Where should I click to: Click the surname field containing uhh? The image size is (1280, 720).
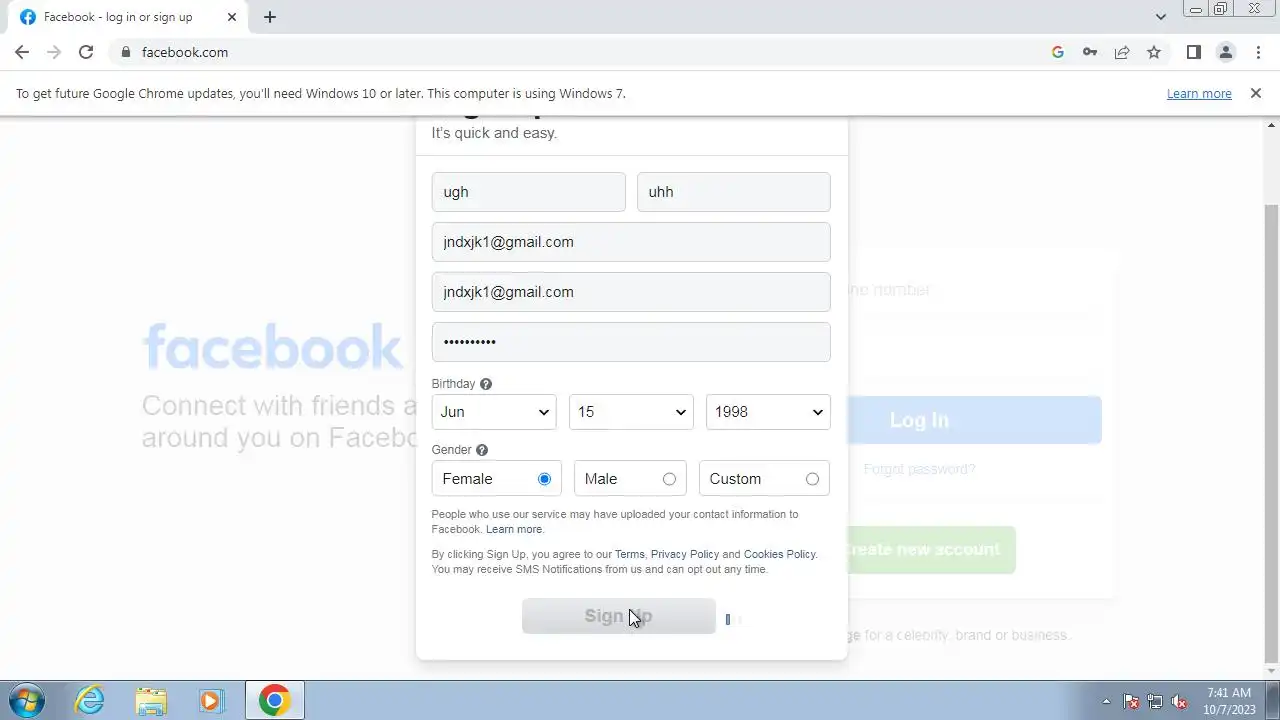click(x=734, y=192)
